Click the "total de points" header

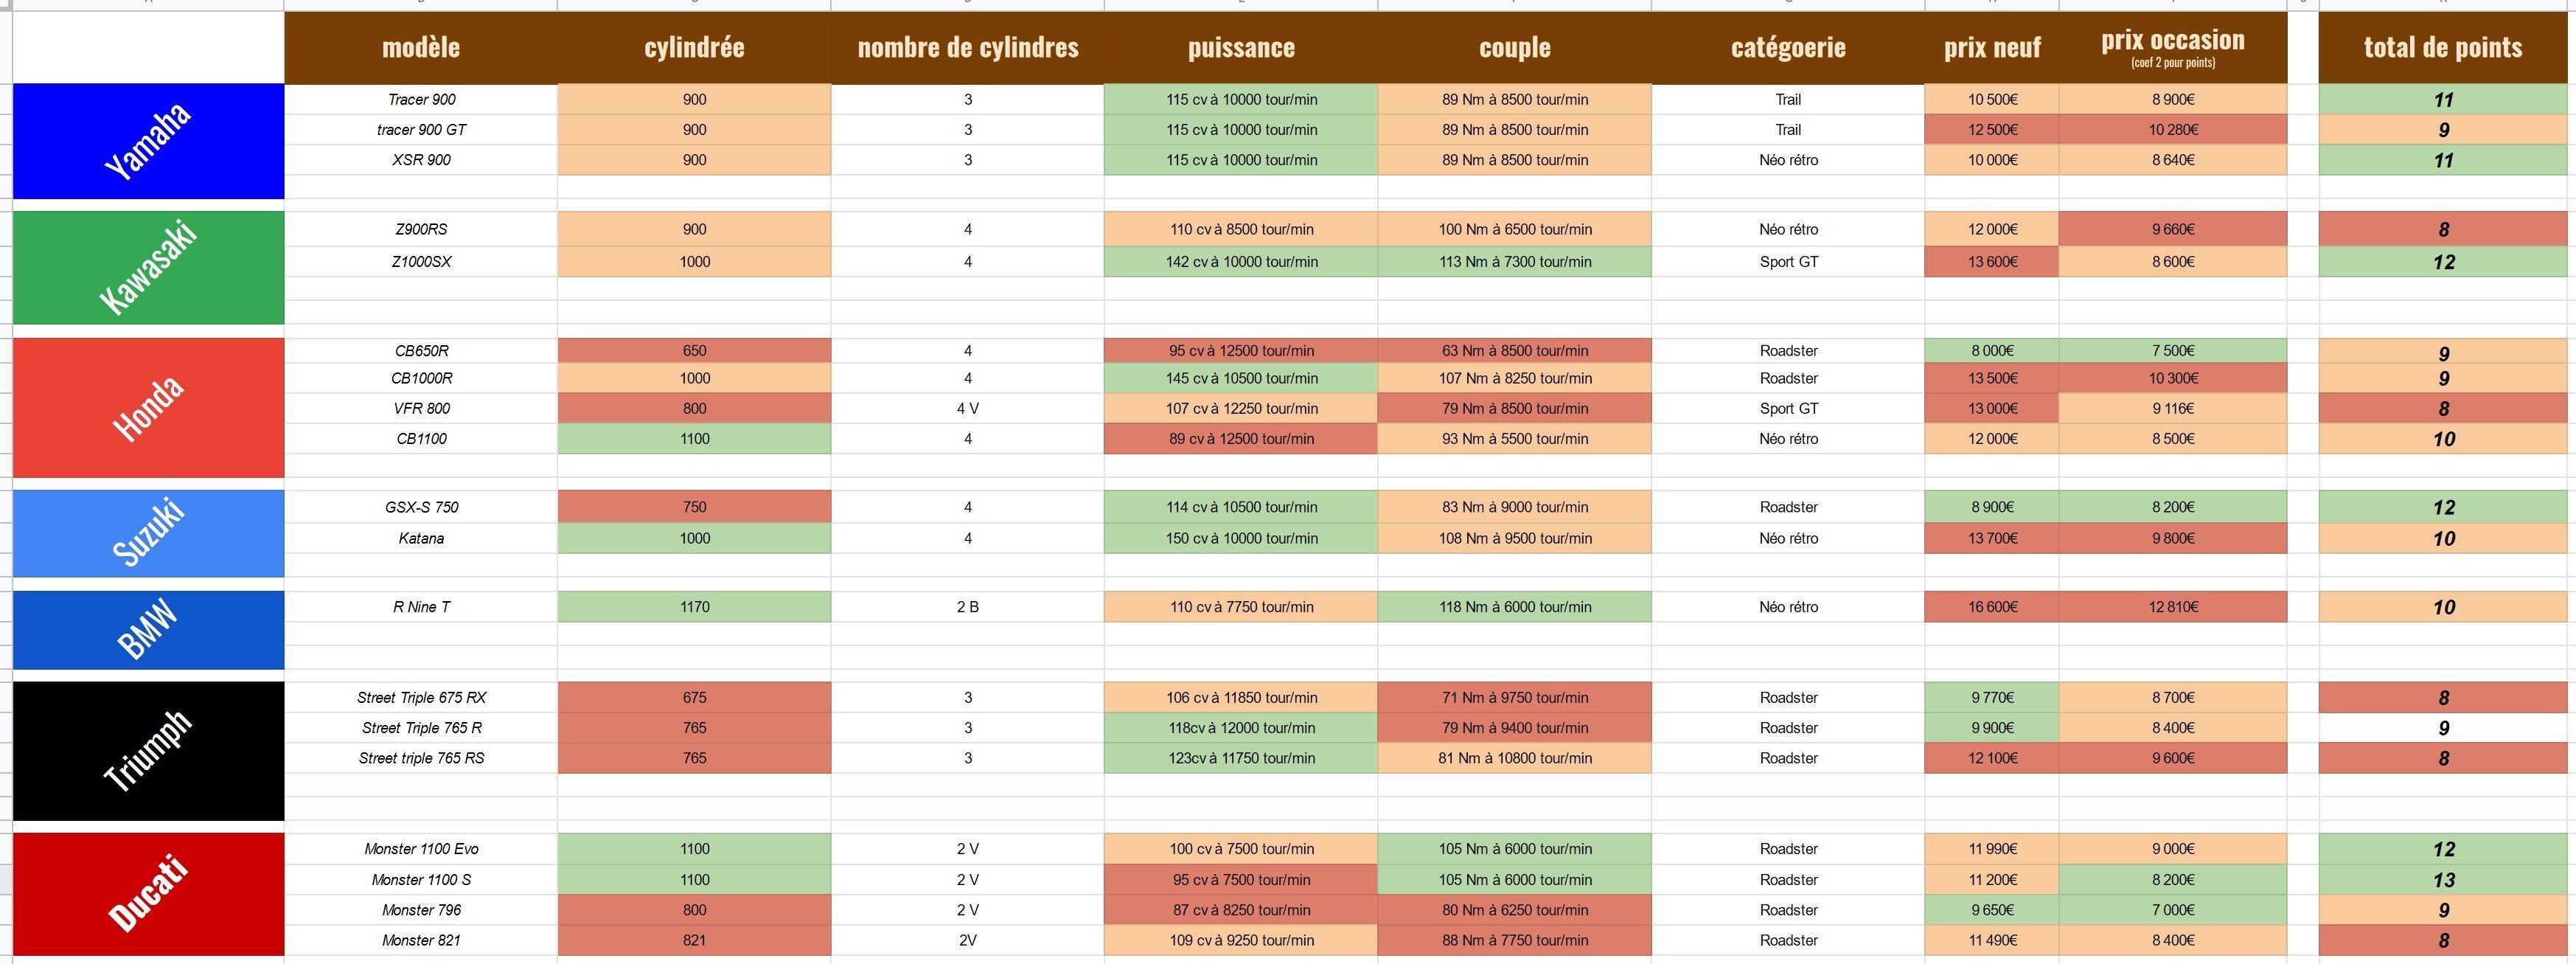2442,47
